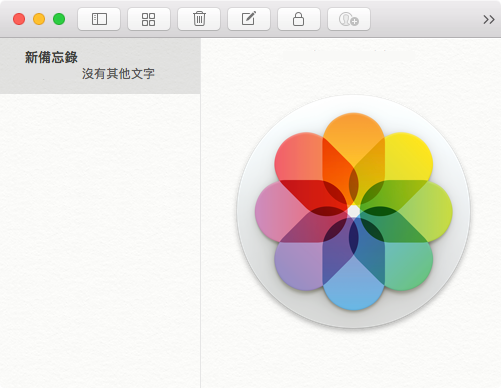Expand hidden toolbar items chevron
The image size is (501, 388).
(x=489, y=20)
